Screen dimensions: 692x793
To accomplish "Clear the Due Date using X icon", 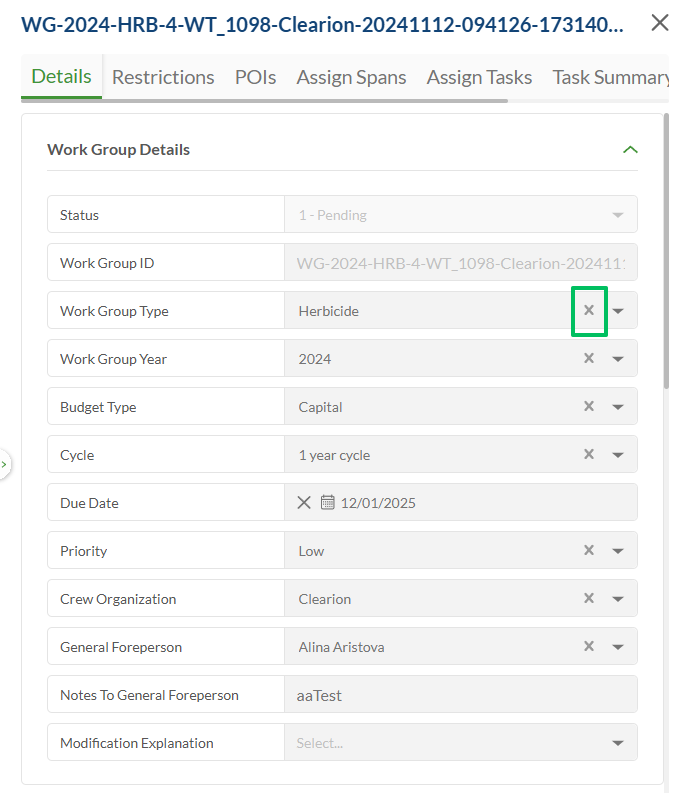I will [304, 503].
